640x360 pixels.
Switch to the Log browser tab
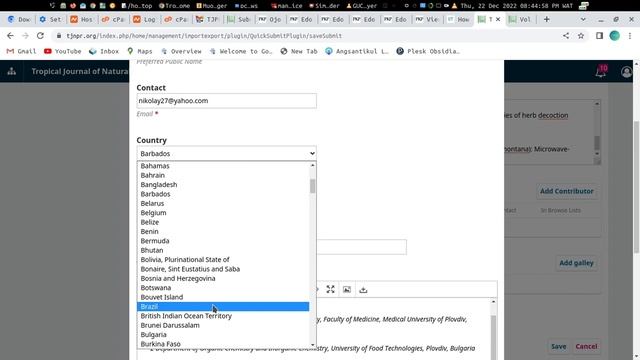point(144,19)
